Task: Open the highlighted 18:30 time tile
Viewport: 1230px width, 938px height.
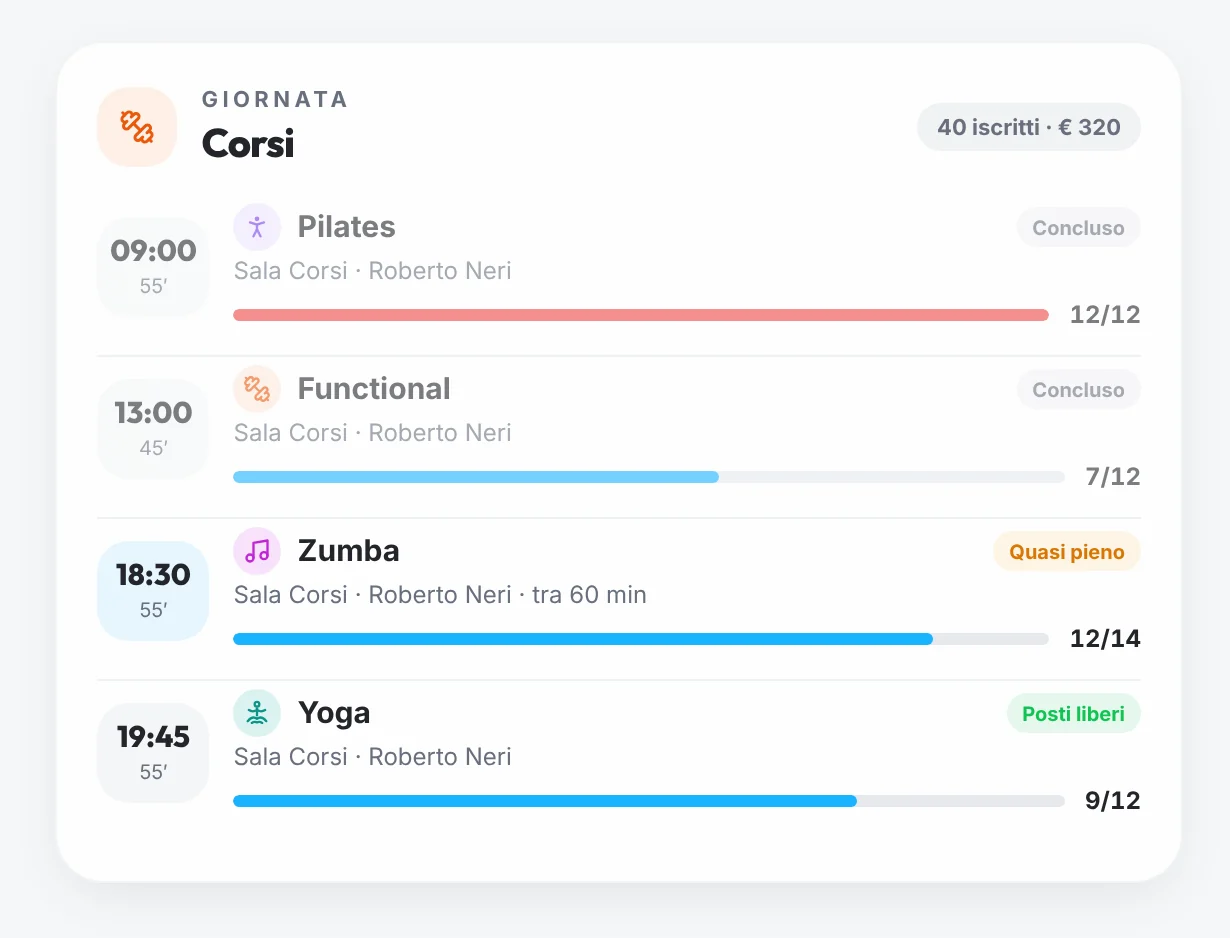Action: [153, 591]
